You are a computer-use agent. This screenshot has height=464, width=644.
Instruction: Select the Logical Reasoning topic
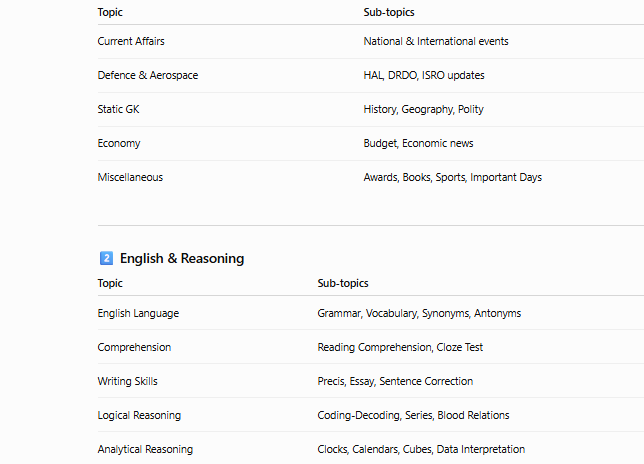click(x=139, y=416)
